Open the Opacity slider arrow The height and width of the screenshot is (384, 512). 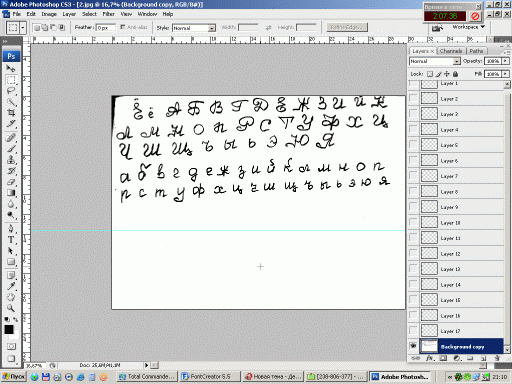pos(506,61)
